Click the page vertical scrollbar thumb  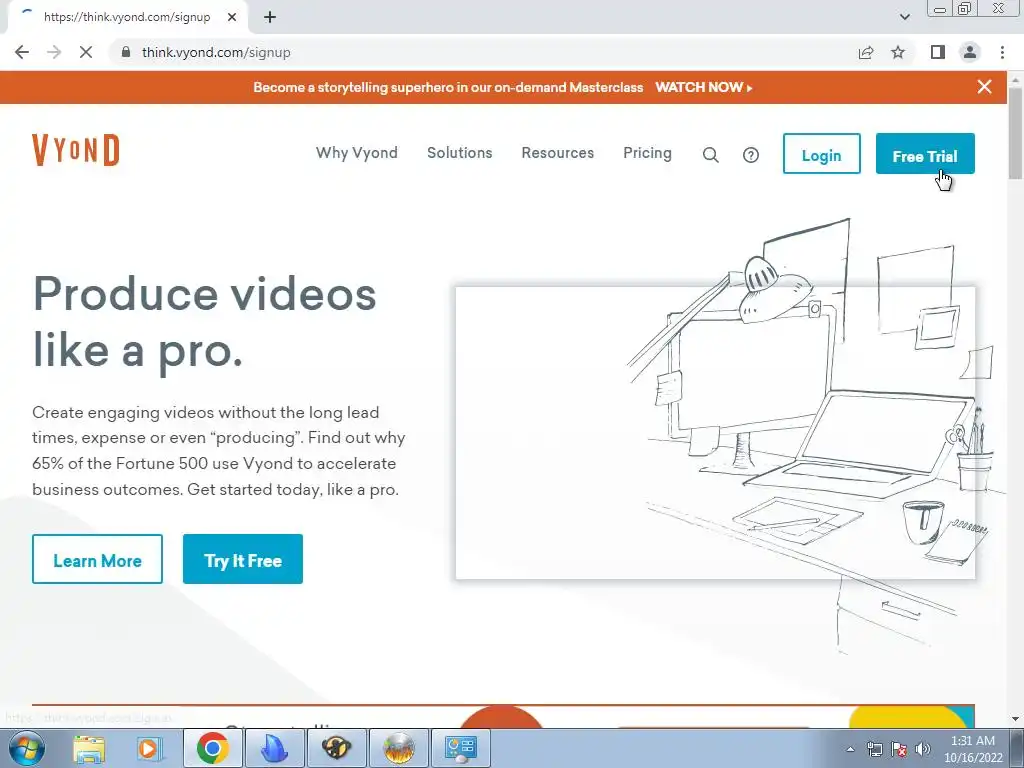coord(1016,132)
